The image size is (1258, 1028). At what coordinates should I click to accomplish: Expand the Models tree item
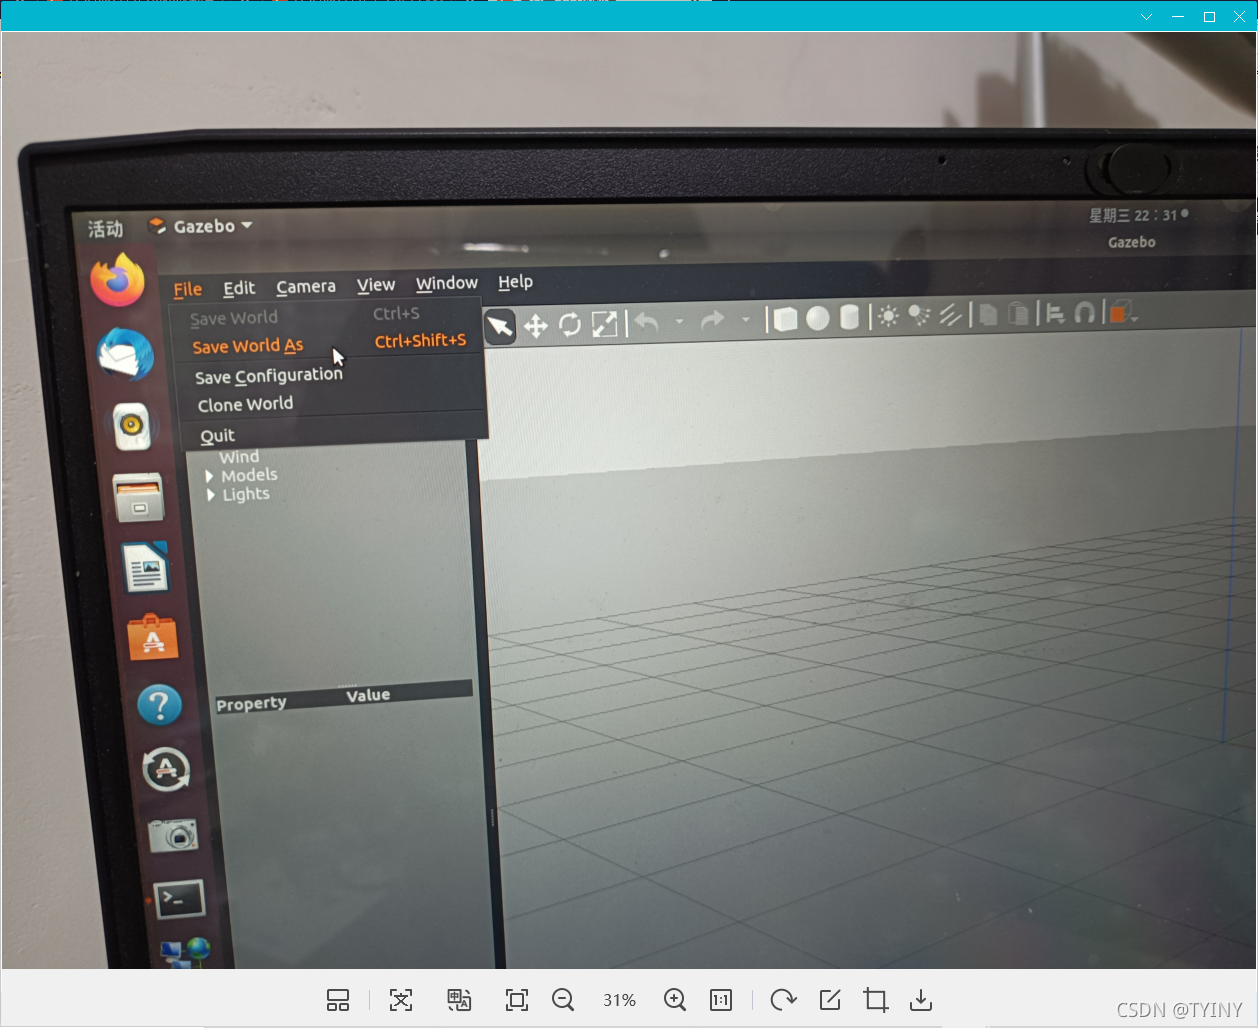209,476
